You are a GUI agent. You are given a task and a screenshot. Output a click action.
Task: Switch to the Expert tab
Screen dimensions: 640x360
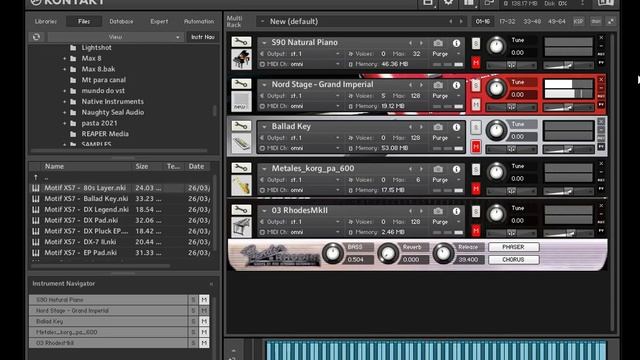(x=159, y=21)
